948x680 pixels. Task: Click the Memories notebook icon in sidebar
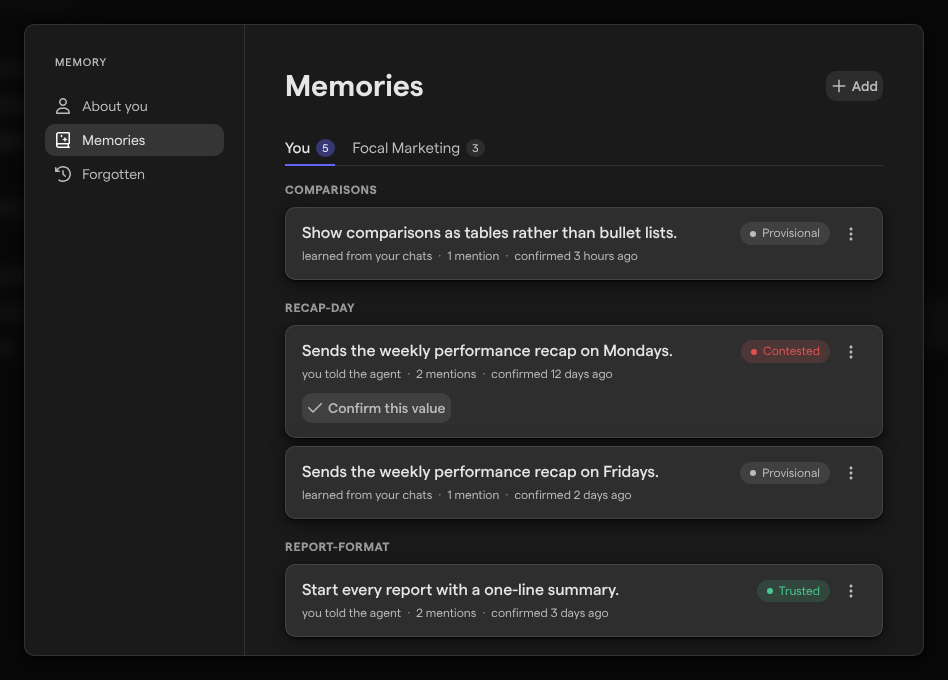(x=63, y=140)
